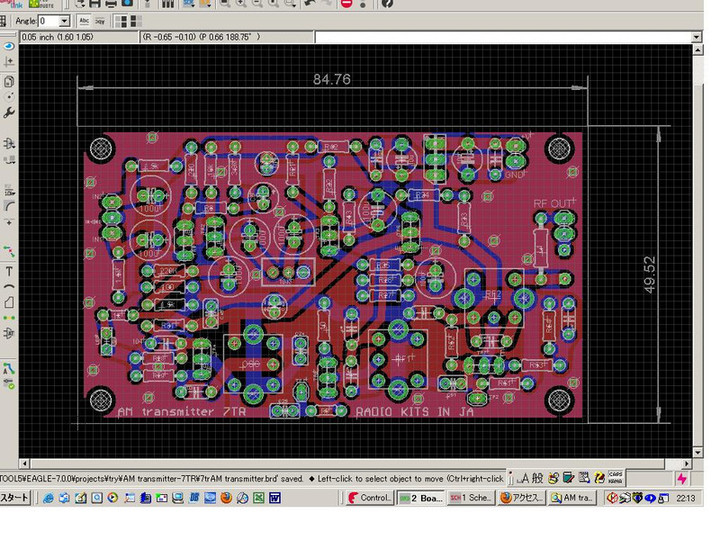
Task: Switch to the 1 Schematic taskbar window
Action: pos(470,498)
